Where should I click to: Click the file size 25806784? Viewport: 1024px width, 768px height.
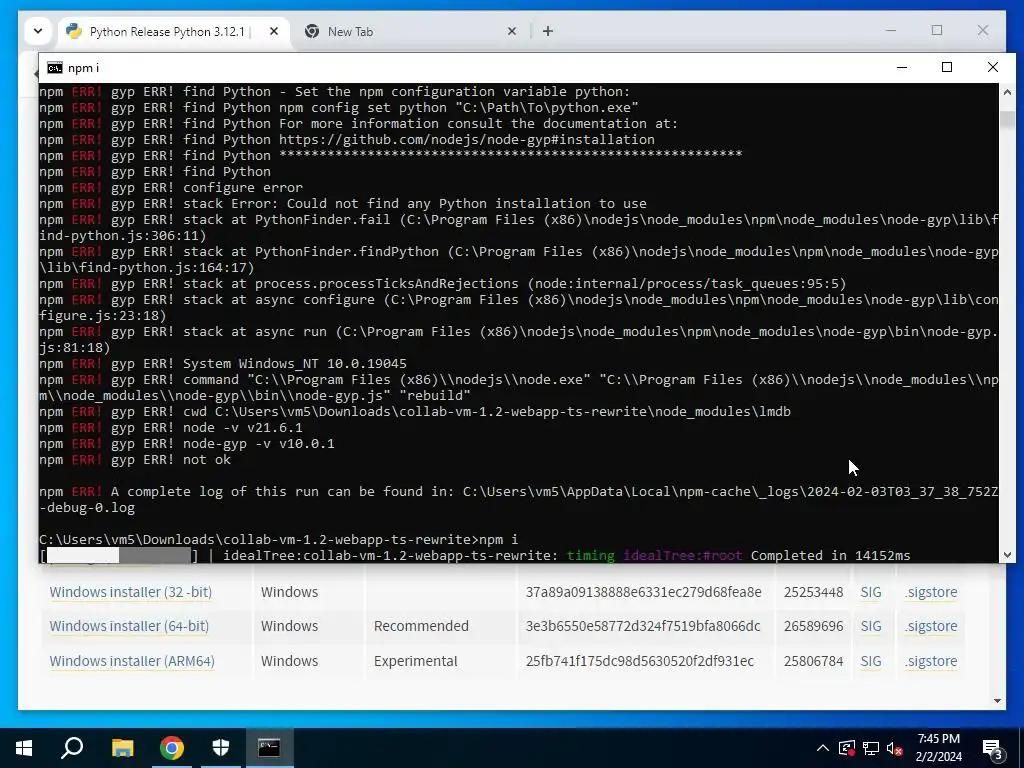coord(813,661)
